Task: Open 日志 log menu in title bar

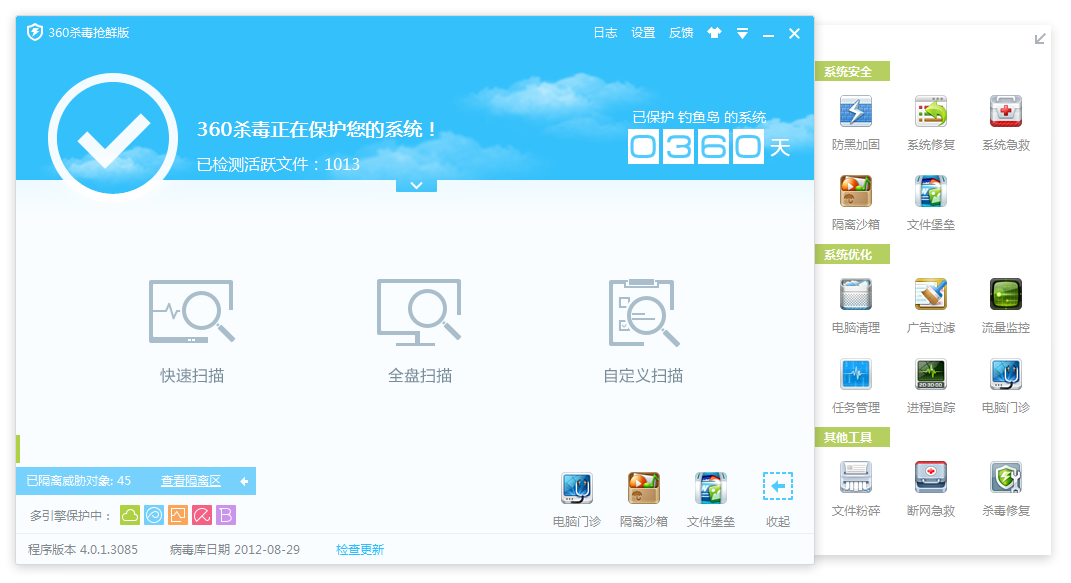Action: tap(605, 33)
